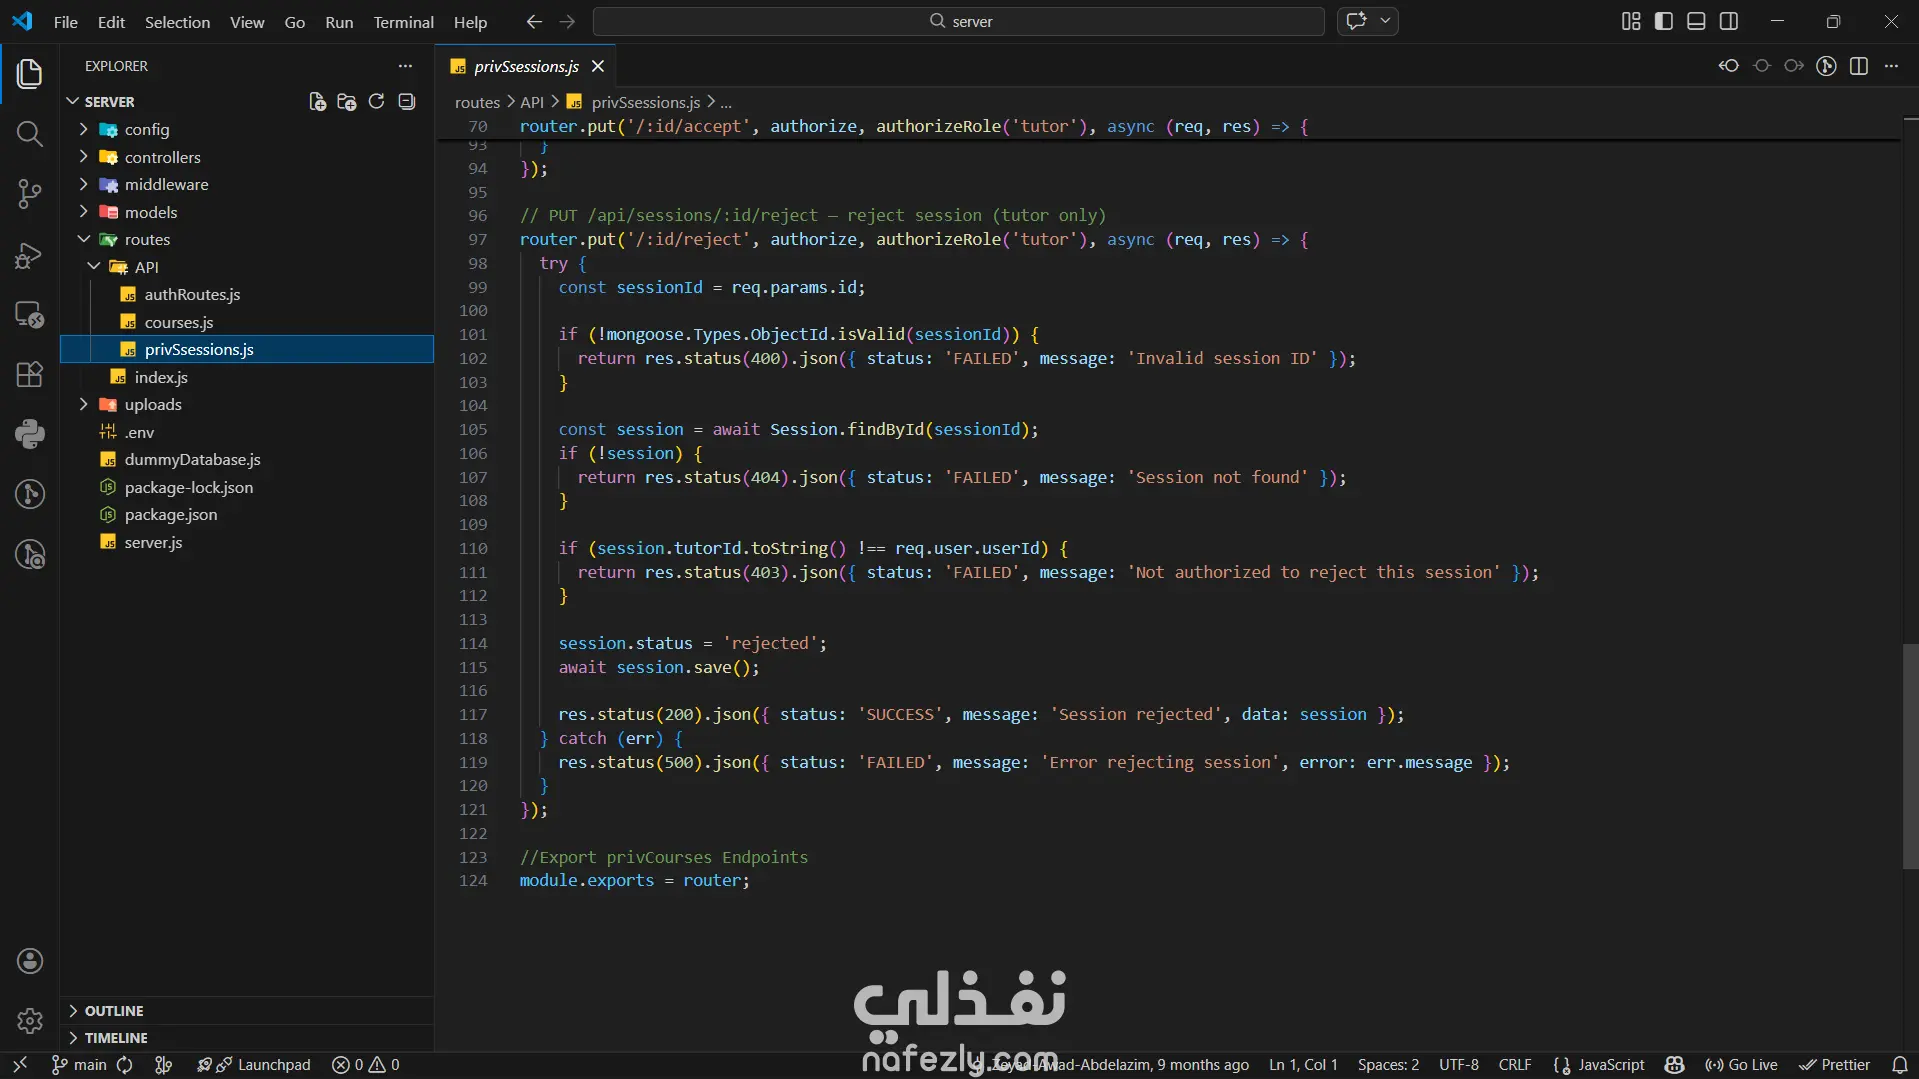This screenshot has height=1079, width=1919.
Task: Open the GitLens view in the activity bar
Action: [30, 494]
